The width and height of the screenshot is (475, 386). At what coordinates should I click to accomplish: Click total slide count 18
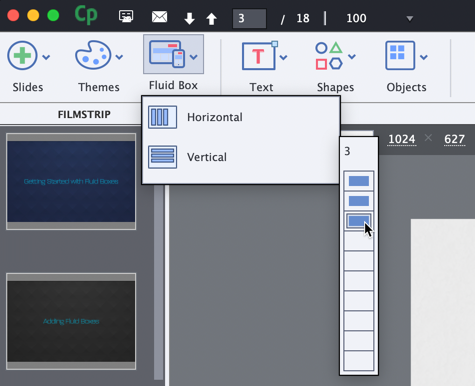point(303,18)
